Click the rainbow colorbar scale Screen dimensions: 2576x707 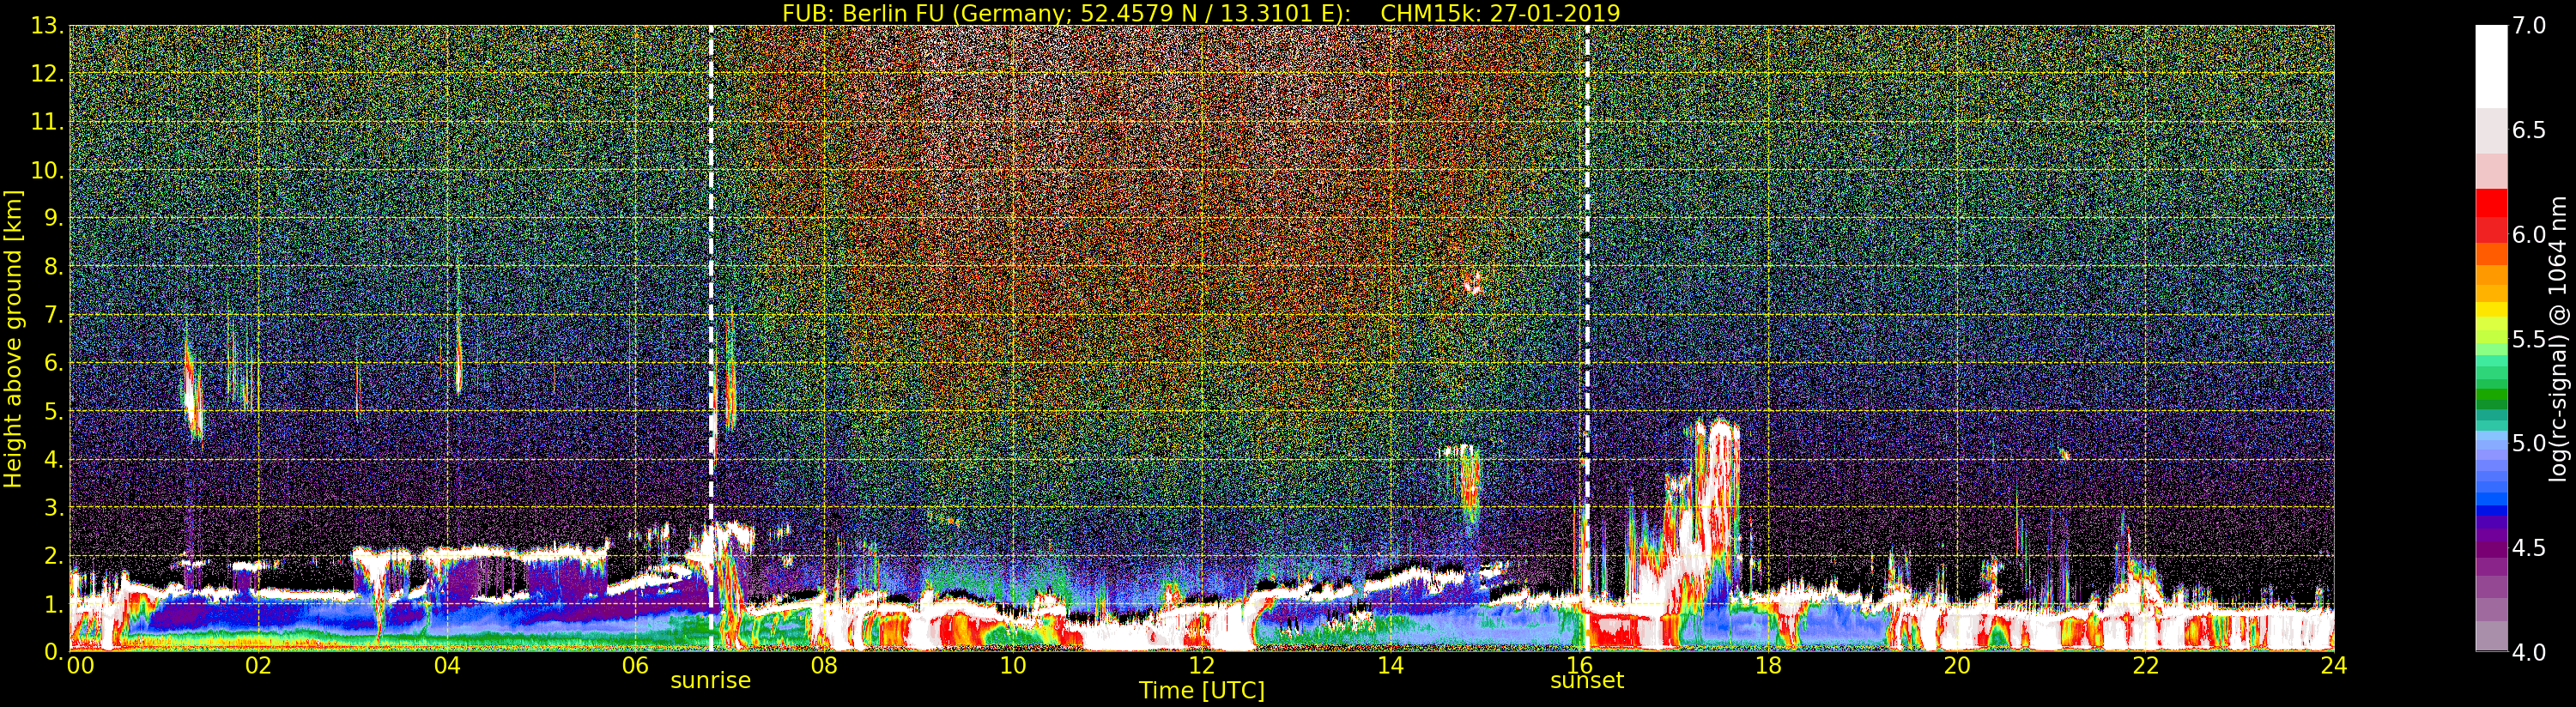2491,338
